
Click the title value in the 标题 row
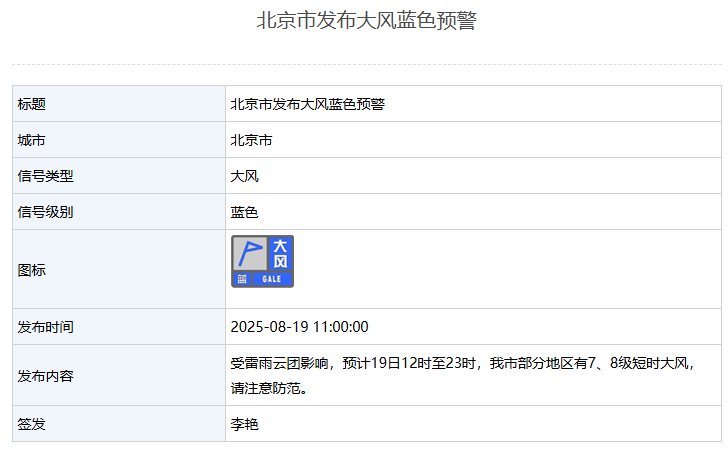[x=308, y=104]
